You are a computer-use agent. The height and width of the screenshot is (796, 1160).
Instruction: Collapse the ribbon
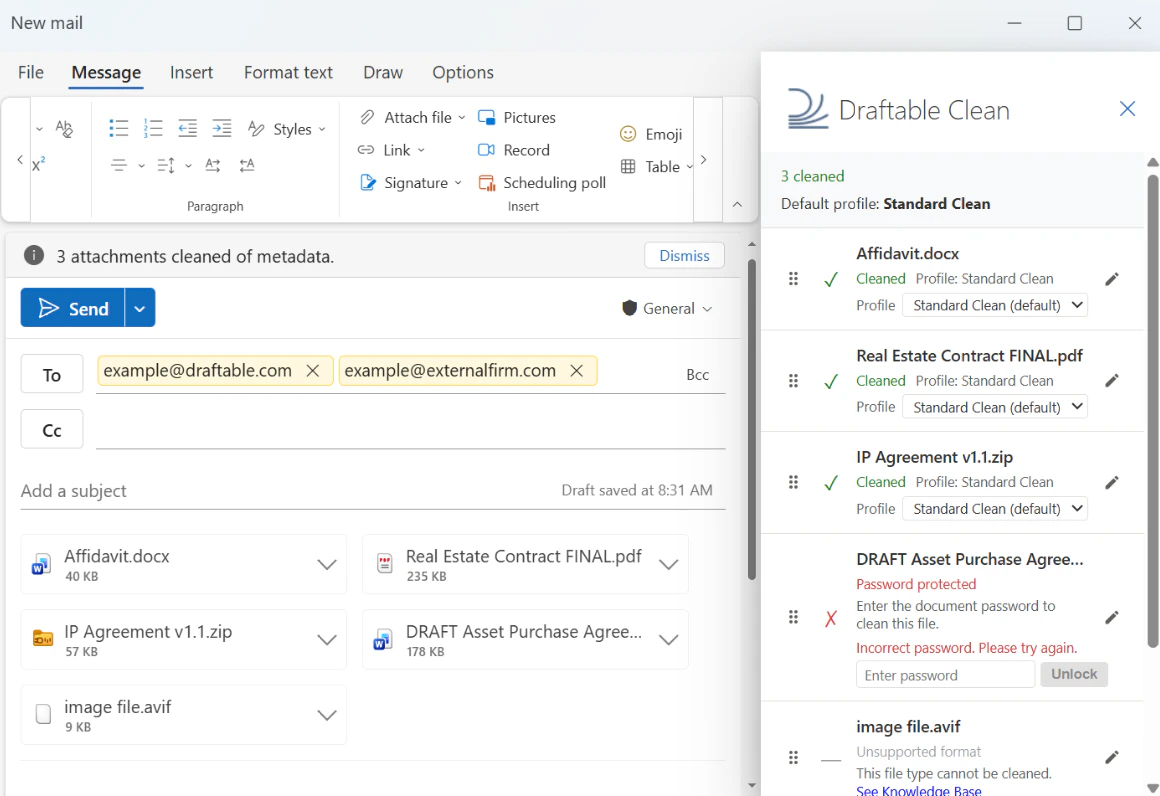[737, 204]
